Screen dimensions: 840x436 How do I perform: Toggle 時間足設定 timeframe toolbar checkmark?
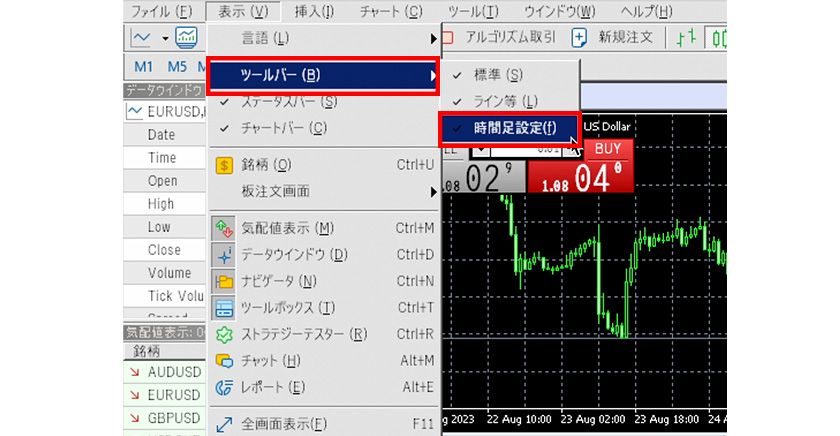[457, 127]
